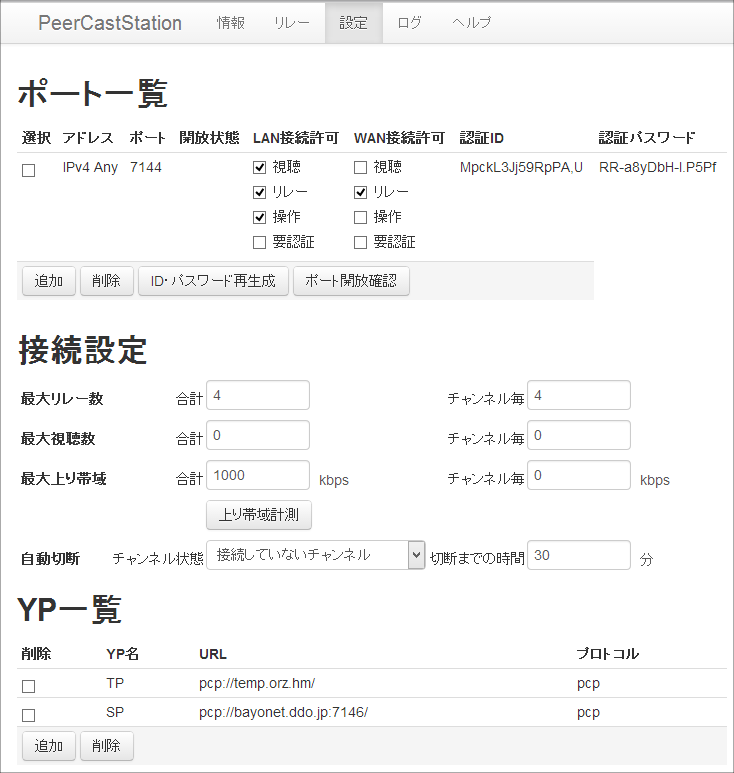Click authentication ID MpckL3Jj59RpPA,U
Viewport: 734px width, 773px height.
[x=521, y=168]
